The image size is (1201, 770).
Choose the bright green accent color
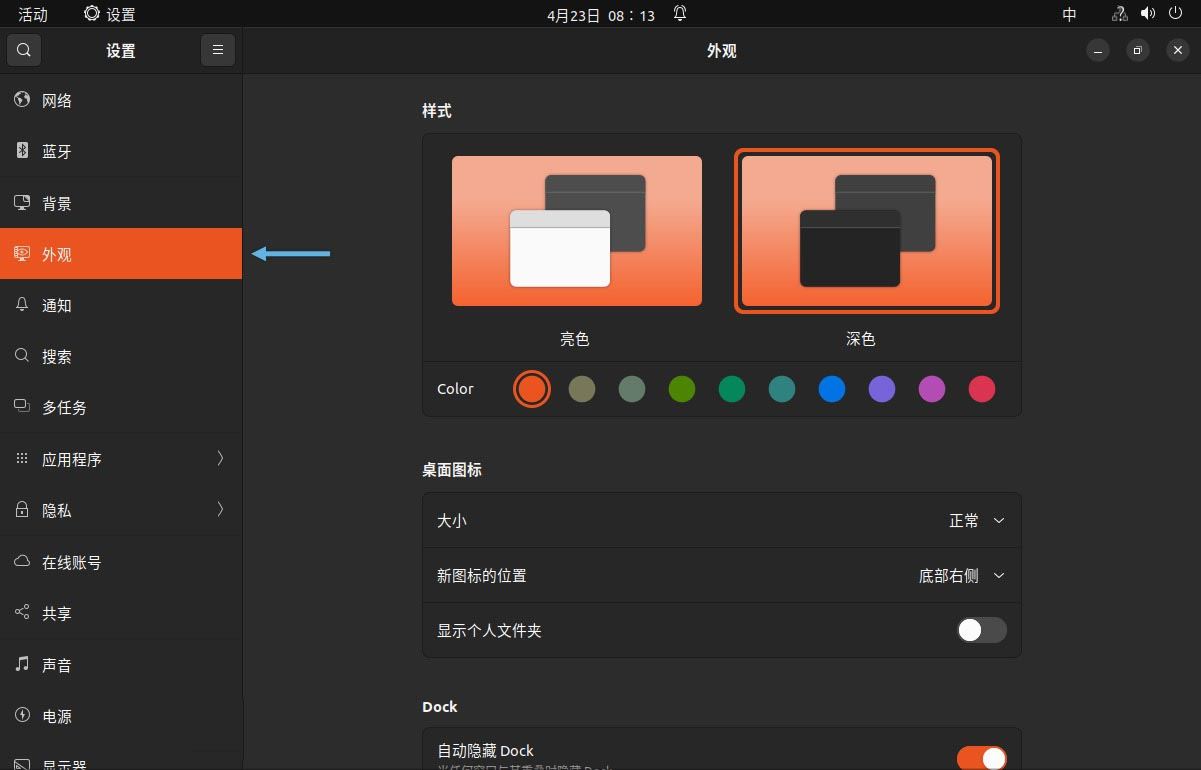click(x=682, y=389)
